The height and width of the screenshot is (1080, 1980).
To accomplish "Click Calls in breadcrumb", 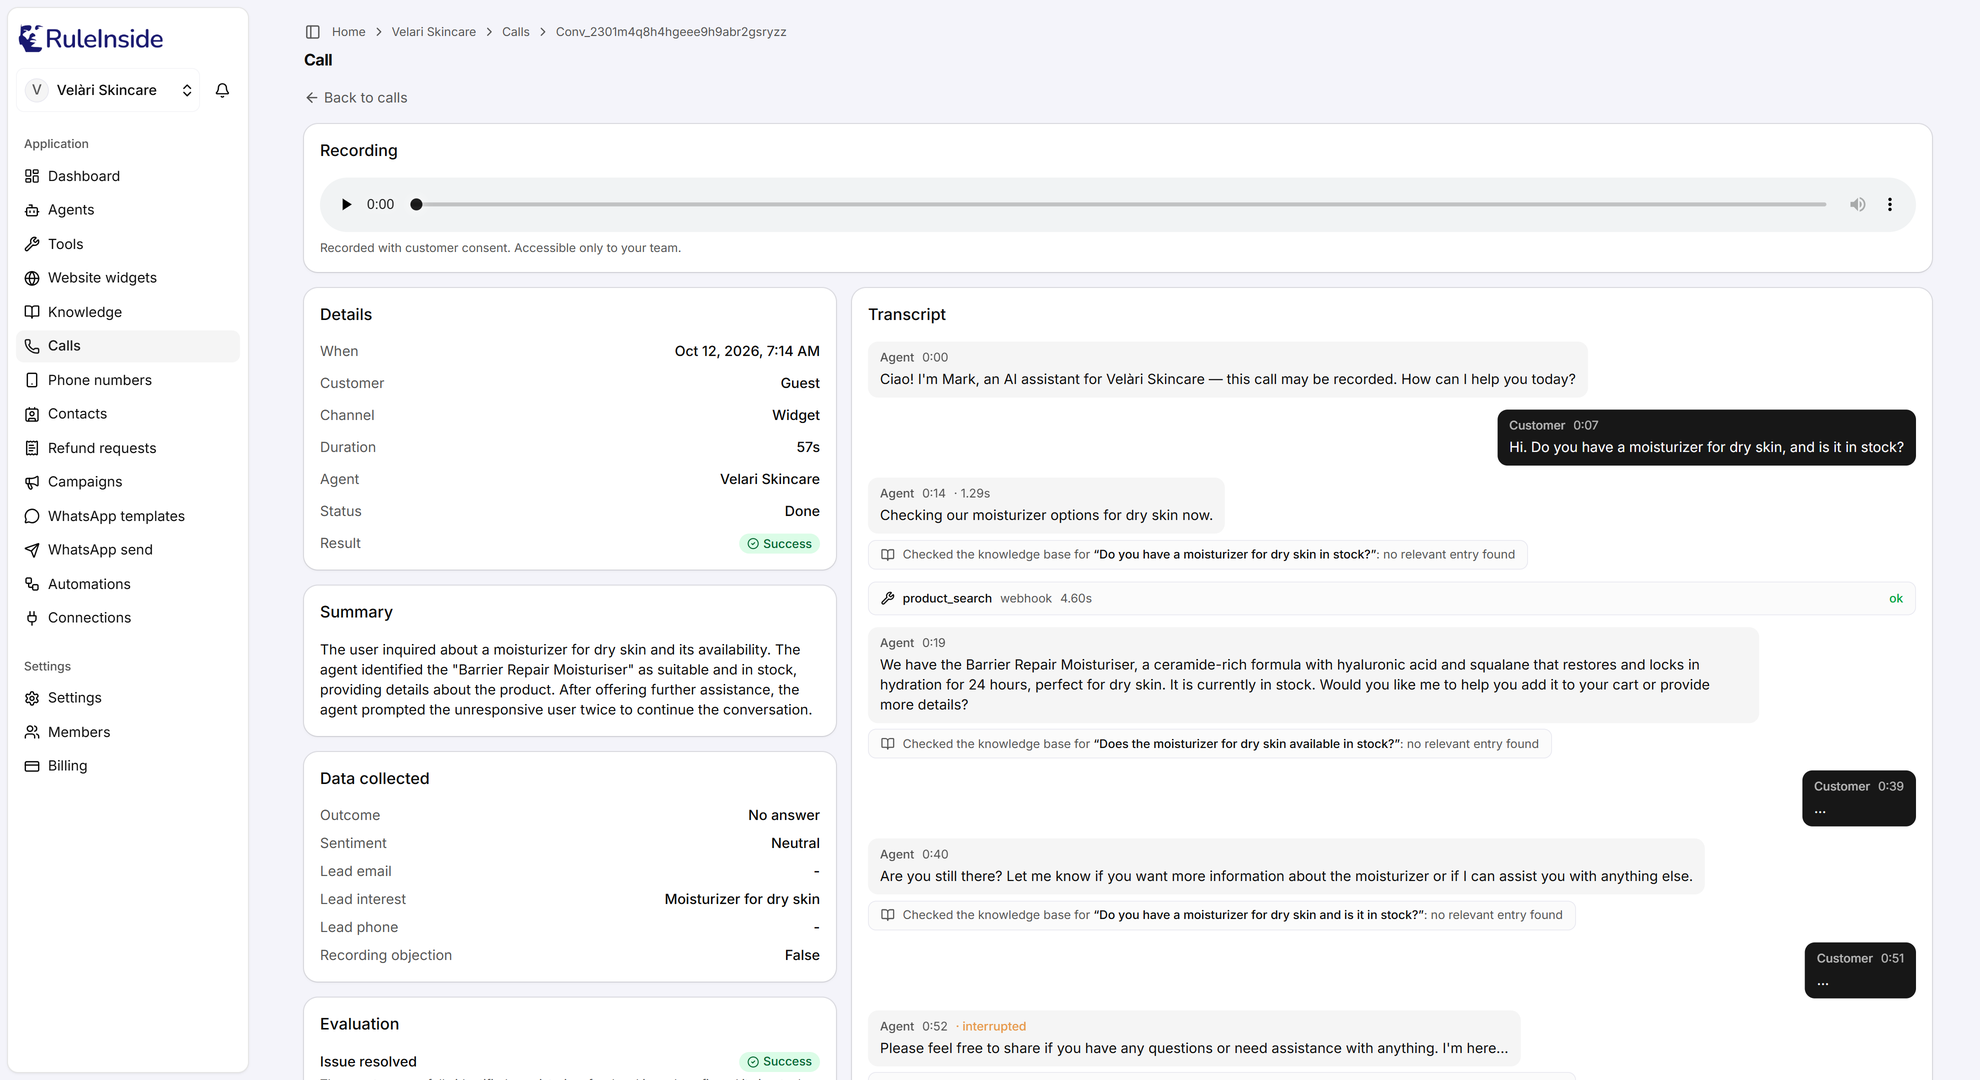I will [515, 32].
